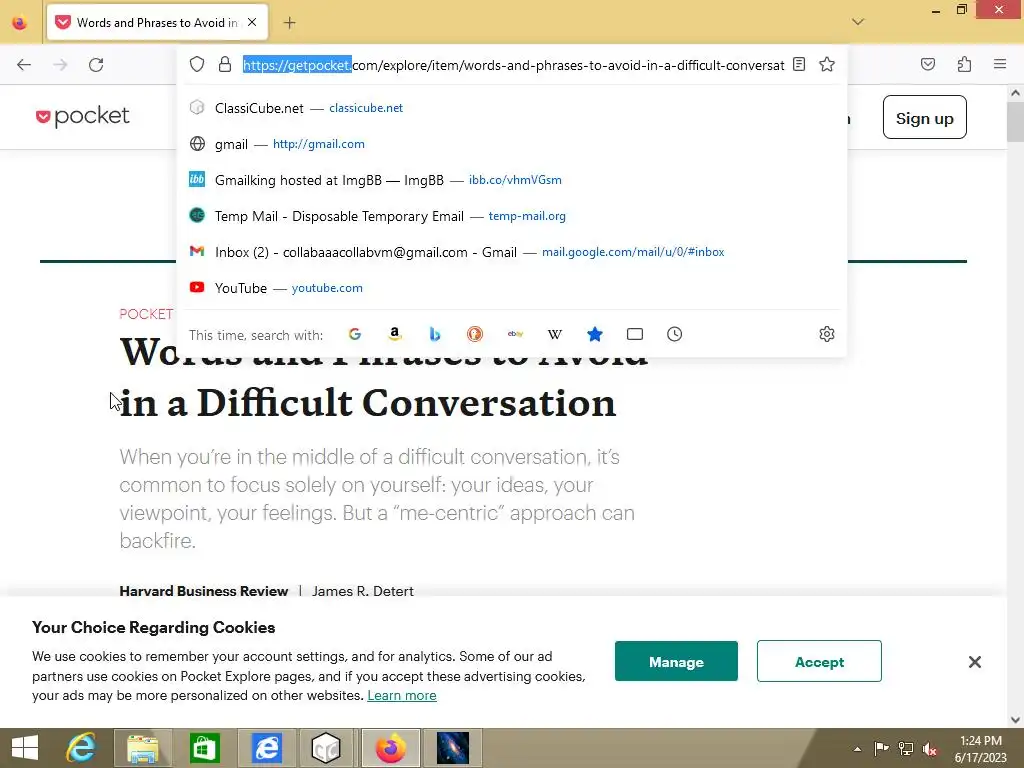The height and width of the screenshot is (768, 1024).
Task: Select the Words and Phrases tab
Action: 157,22
